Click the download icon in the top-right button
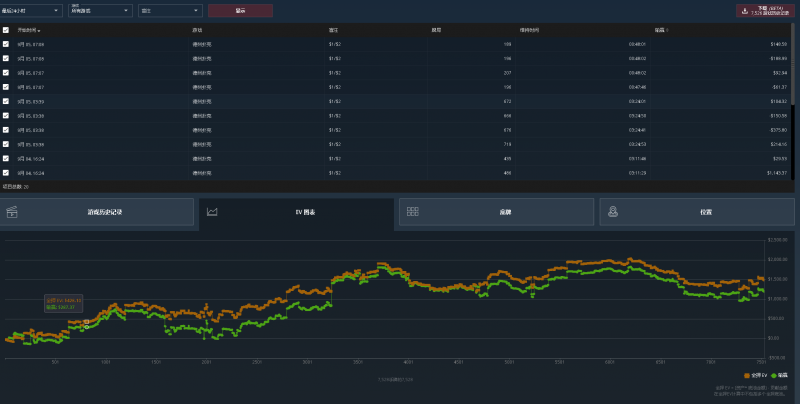Screen dimensions: 800x404 click(744, 11)
